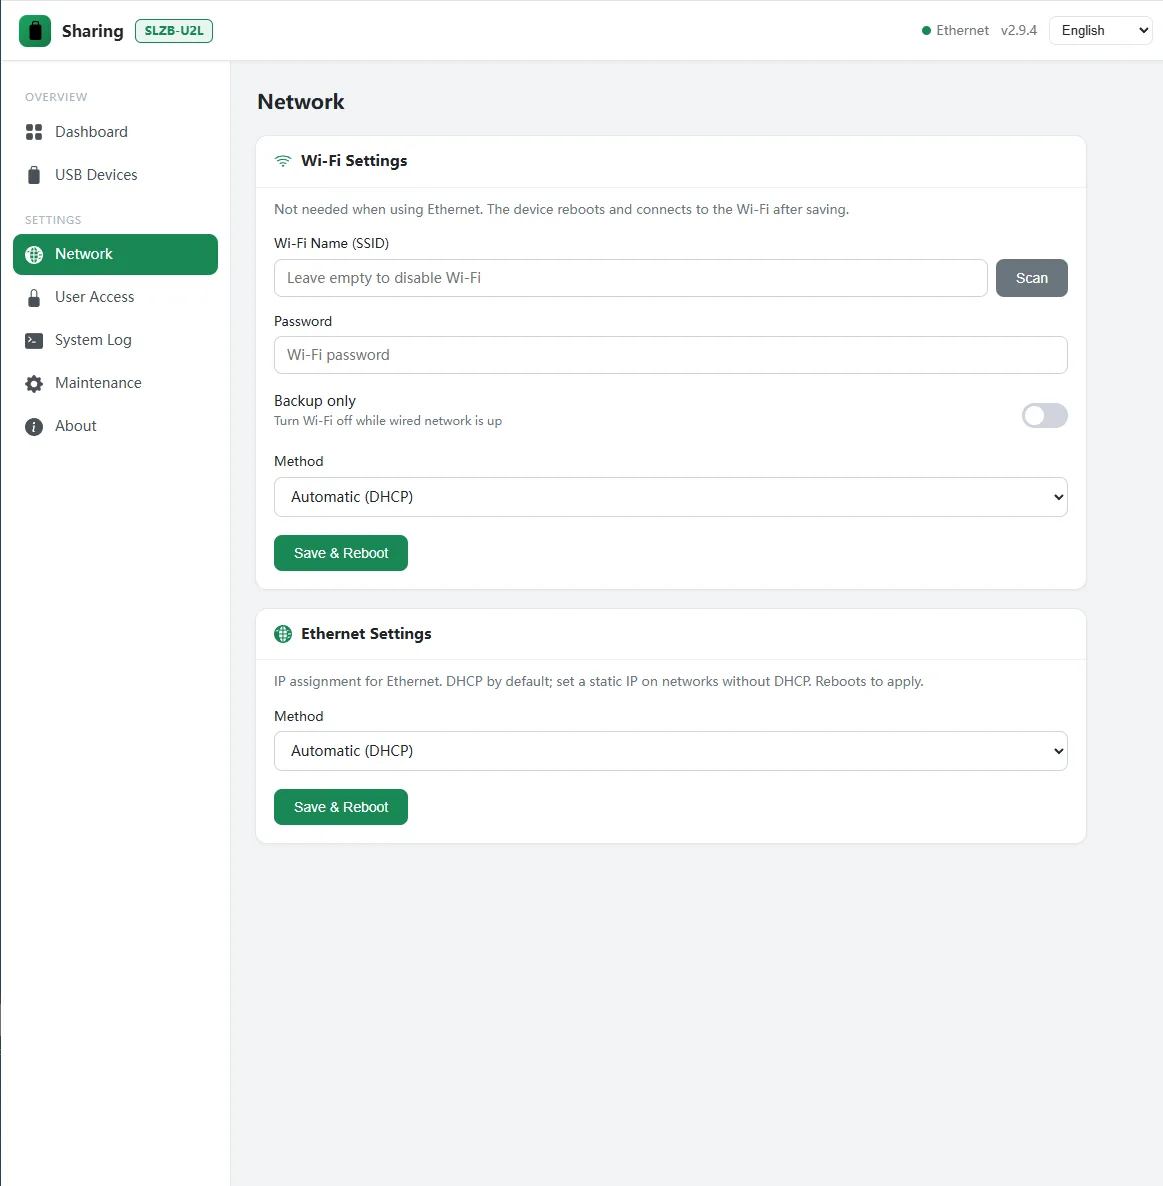Select the Network menu item
The image size is (1163, 1186).
click(116, 254)
